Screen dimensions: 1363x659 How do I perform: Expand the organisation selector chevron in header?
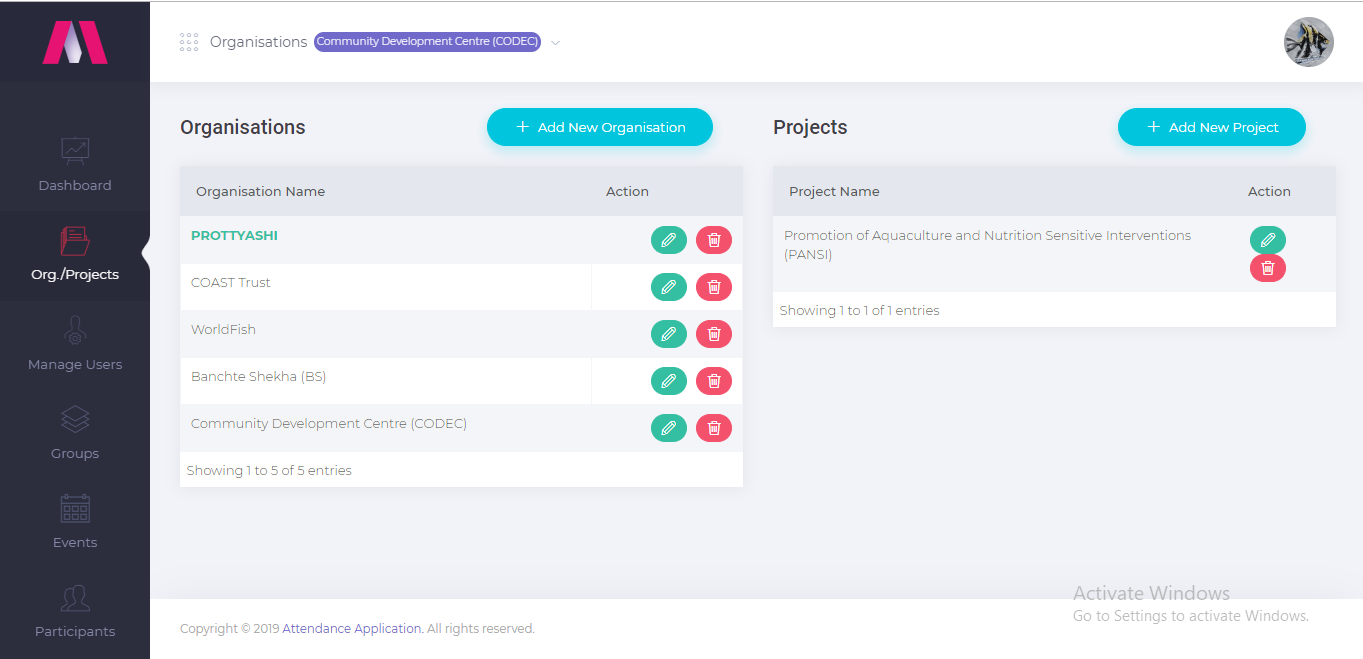click(x=556, y=43)
